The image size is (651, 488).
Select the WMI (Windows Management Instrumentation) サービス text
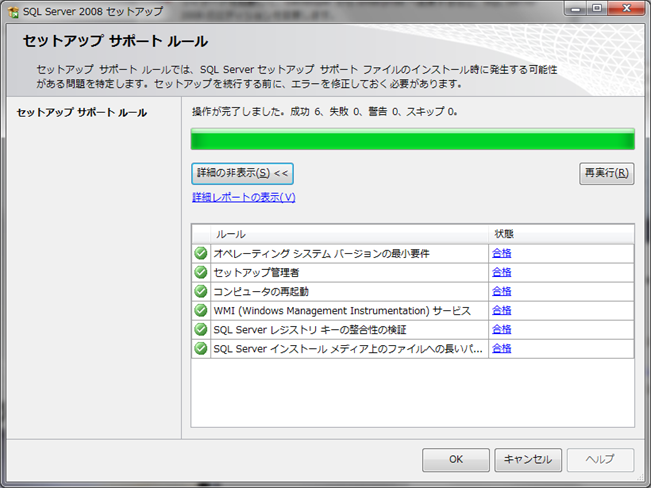point(342,311)
